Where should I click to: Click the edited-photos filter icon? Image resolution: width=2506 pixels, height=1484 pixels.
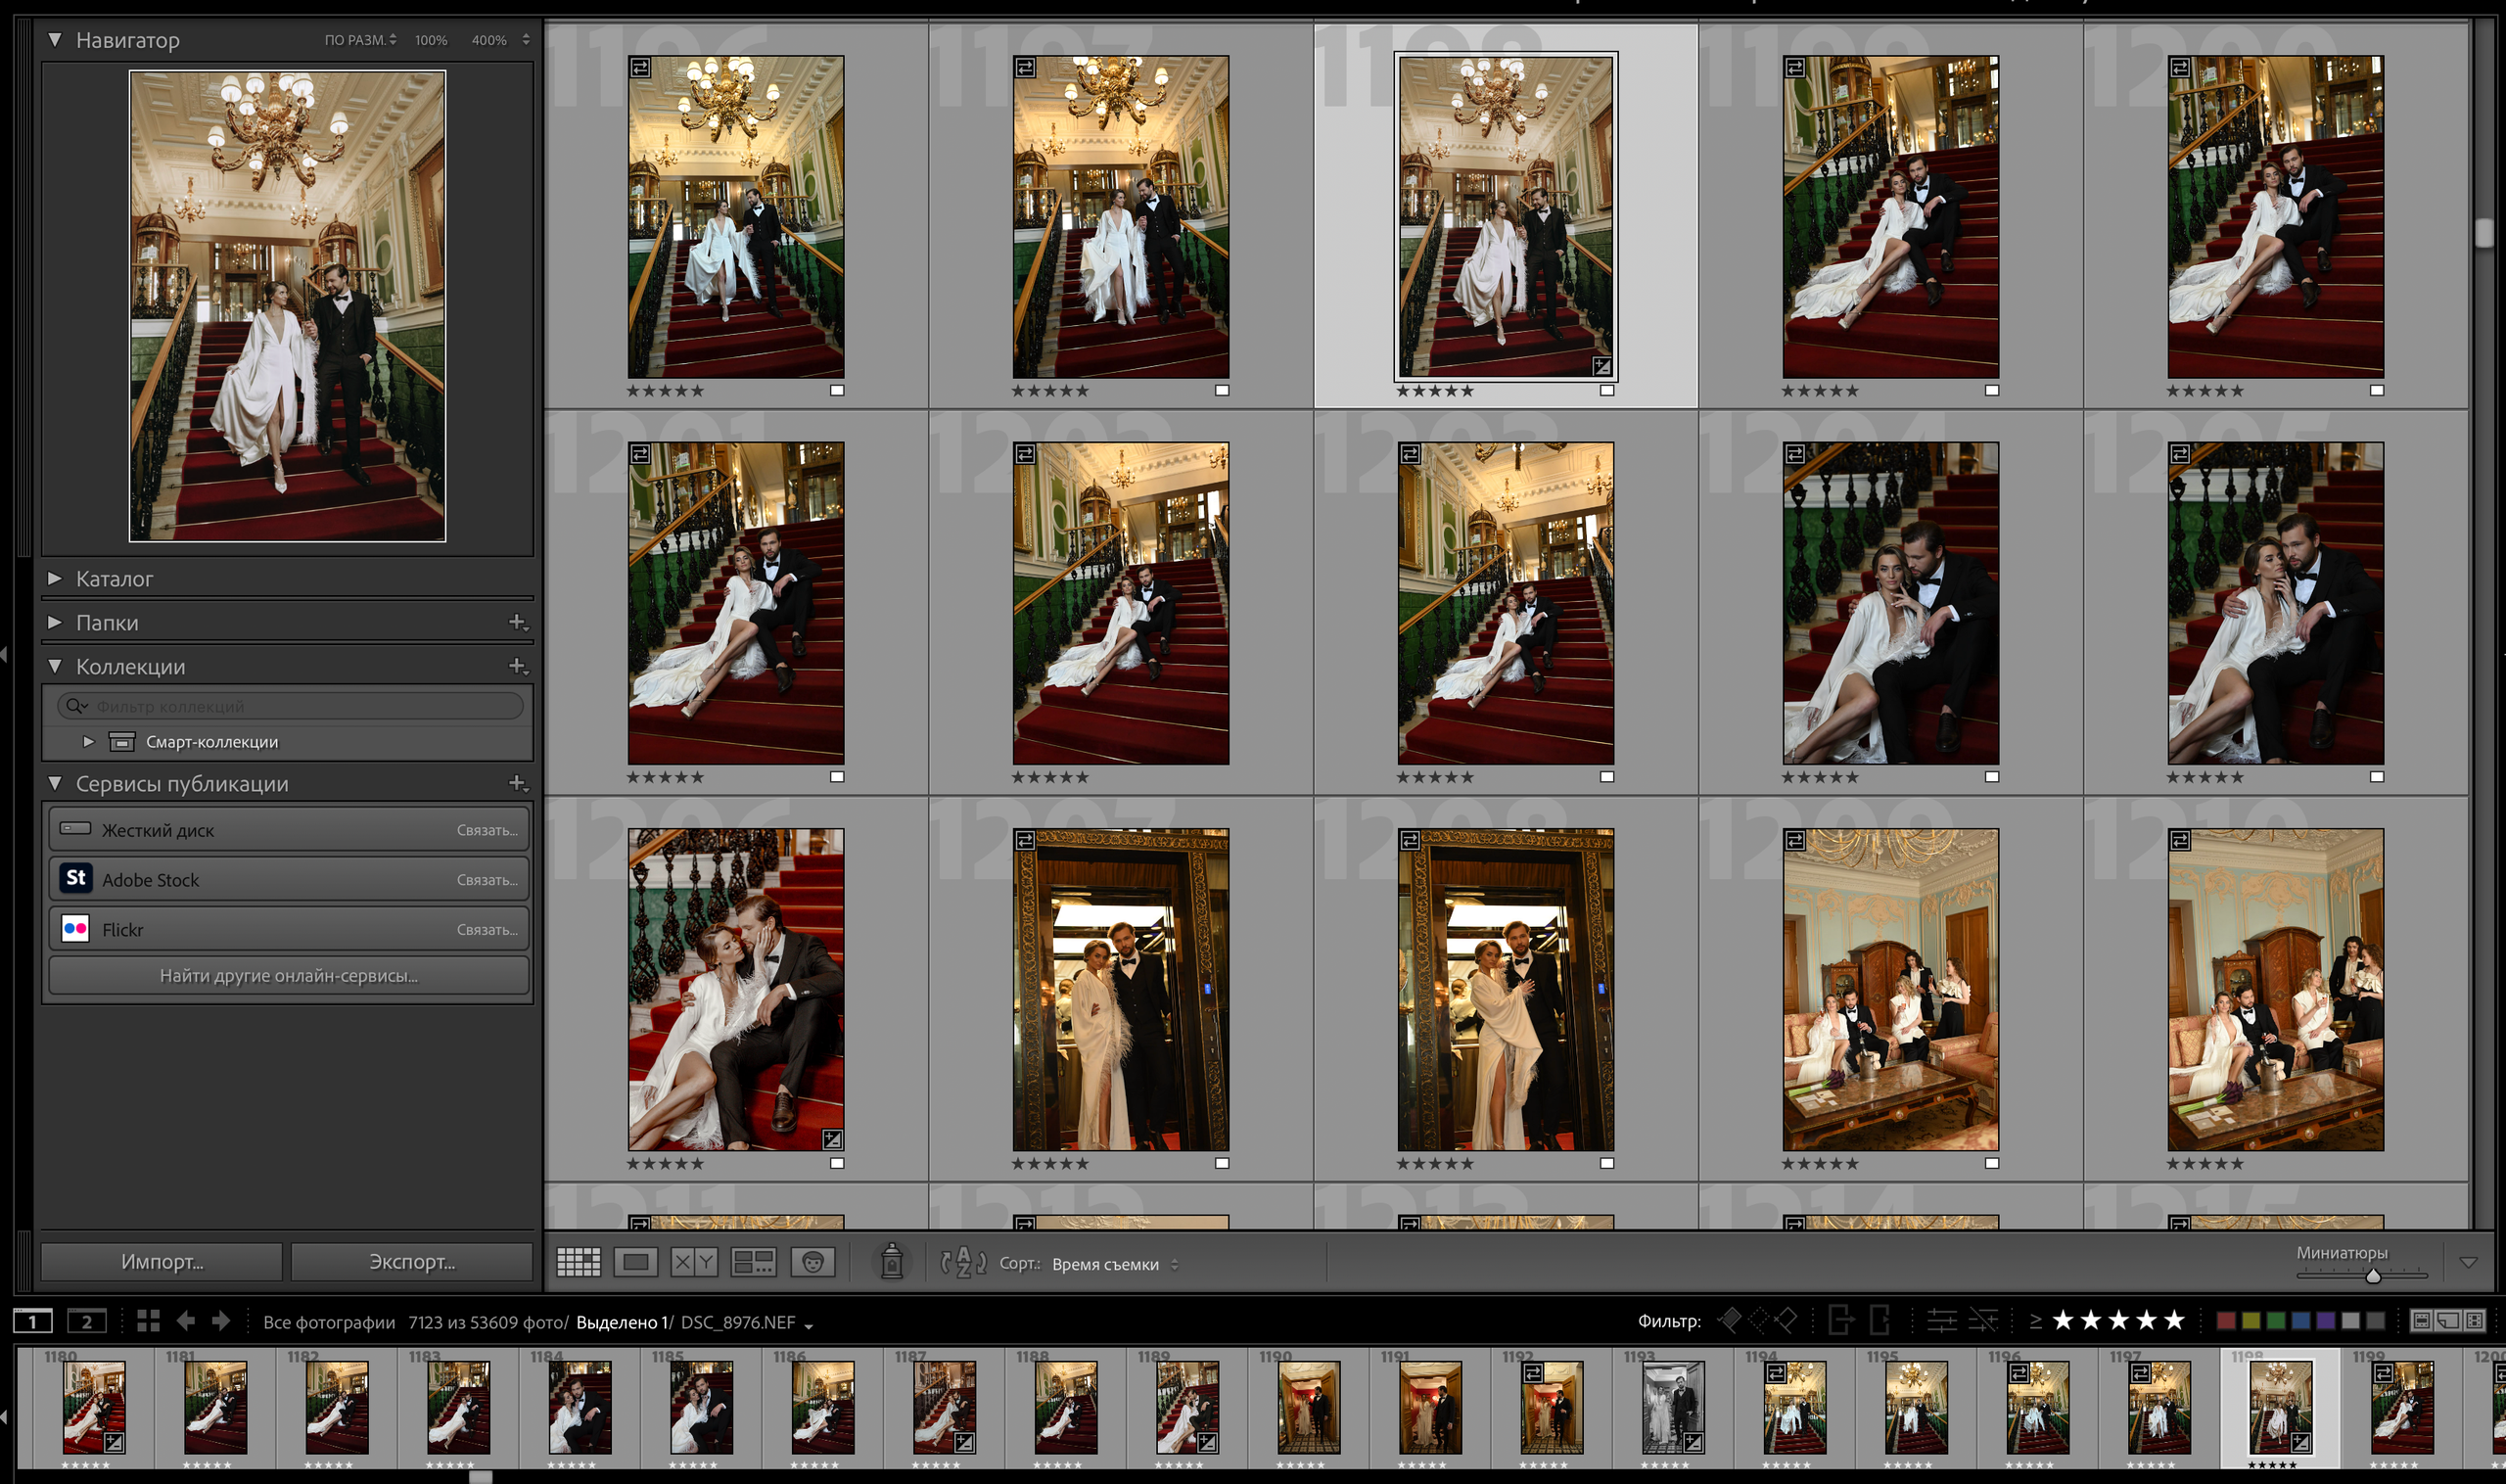coord(1941,1321)
